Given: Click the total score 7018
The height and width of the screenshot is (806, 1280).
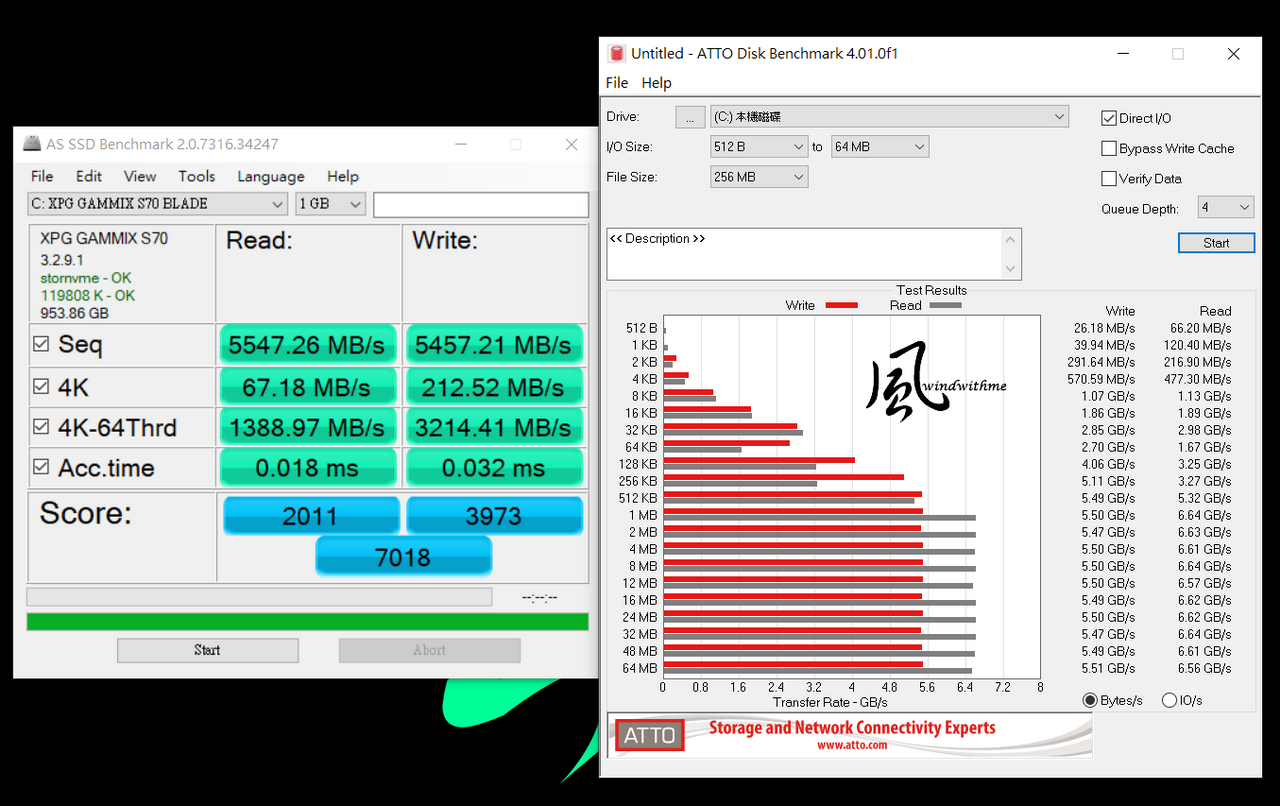Looking at the screenshot, I should click(x=403, y=556).
